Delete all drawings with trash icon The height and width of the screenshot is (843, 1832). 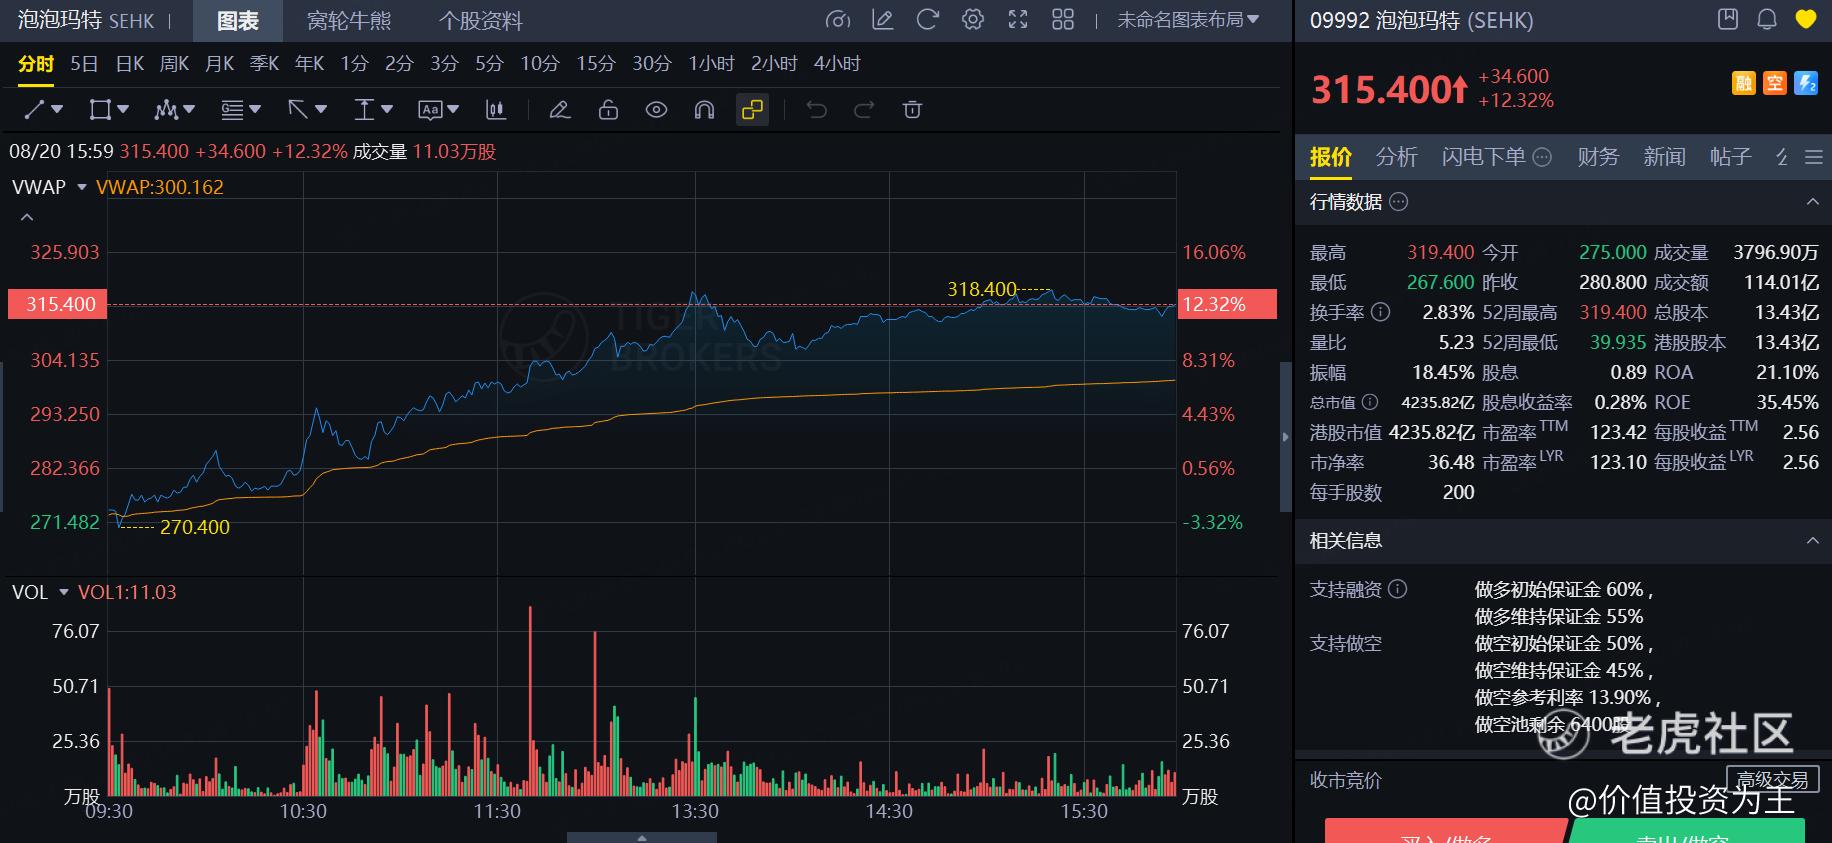tap(912, 110)
